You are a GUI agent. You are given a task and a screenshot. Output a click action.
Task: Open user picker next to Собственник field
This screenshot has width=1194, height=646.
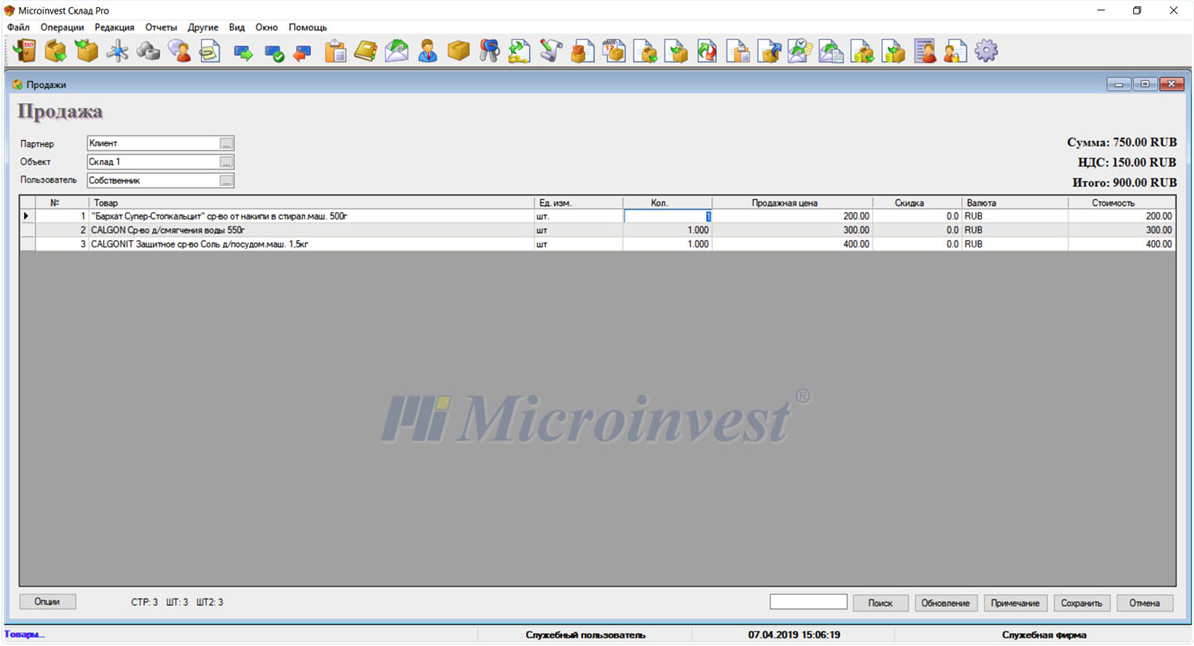227,181
